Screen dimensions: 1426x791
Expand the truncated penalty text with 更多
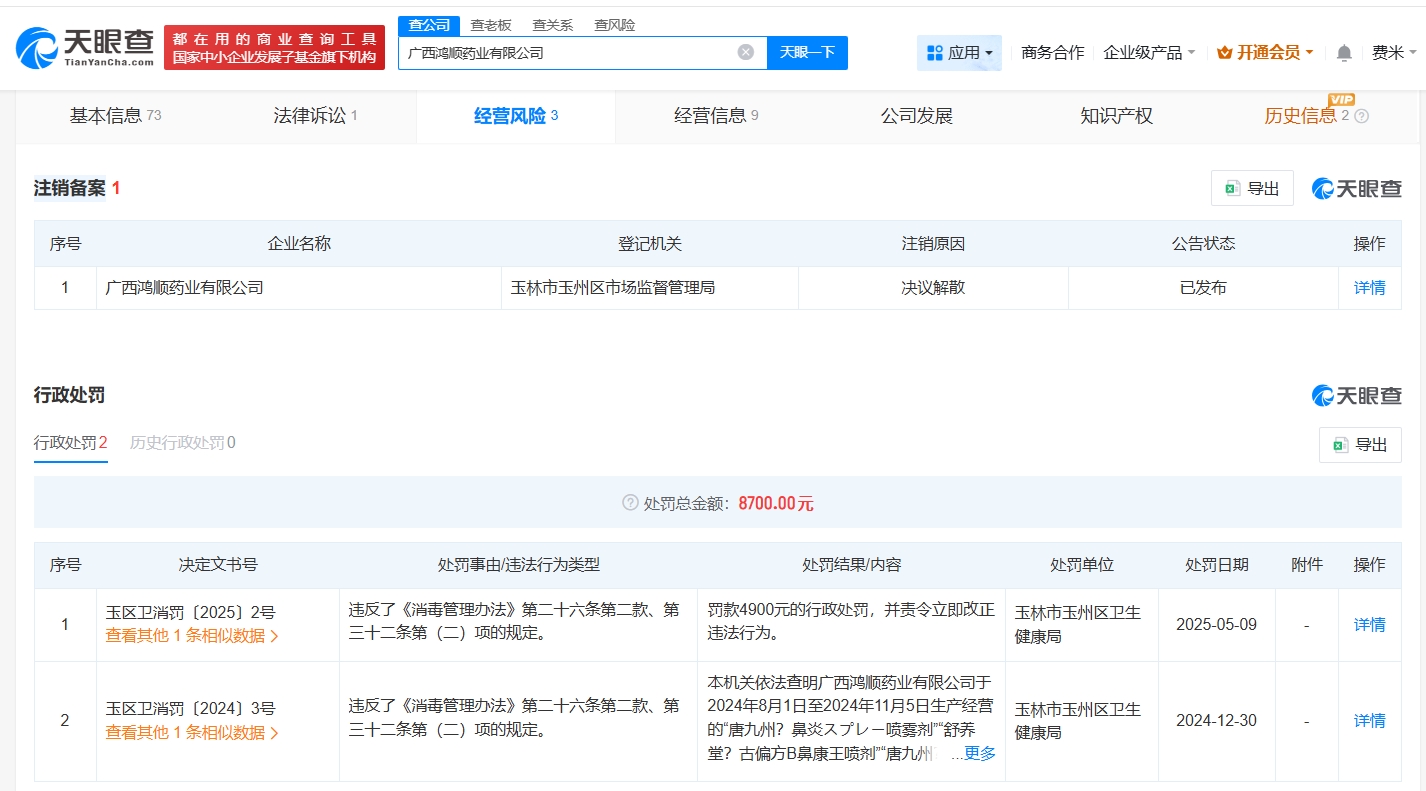tap(974, 753)
